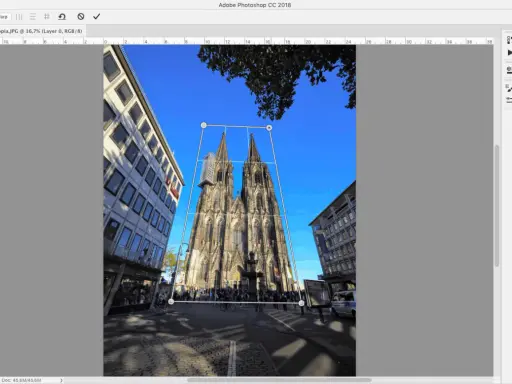
Task: Open the Doc size status info arrow
Action: [x=61, y=380]
